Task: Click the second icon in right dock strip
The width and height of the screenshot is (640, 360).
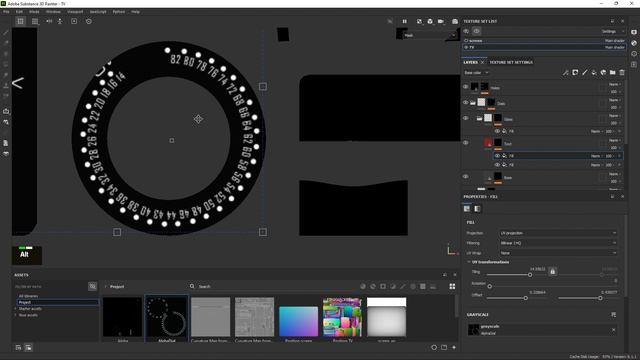Action: click(634, 43)
